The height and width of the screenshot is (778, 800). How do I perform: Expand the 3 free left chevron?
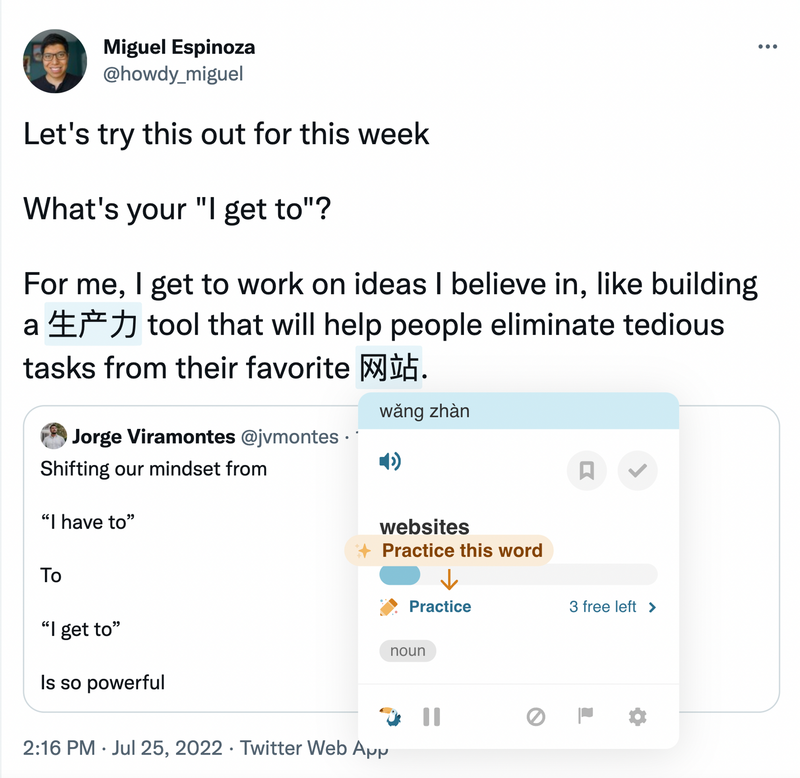click(x=652, y=607)
